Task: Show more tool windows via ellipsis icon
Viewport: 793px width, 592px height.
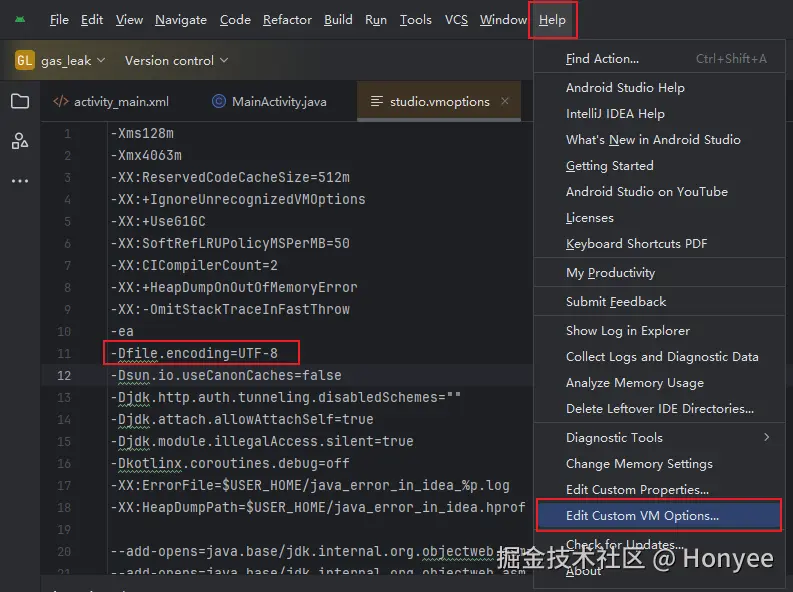Action: click(20, 180)
